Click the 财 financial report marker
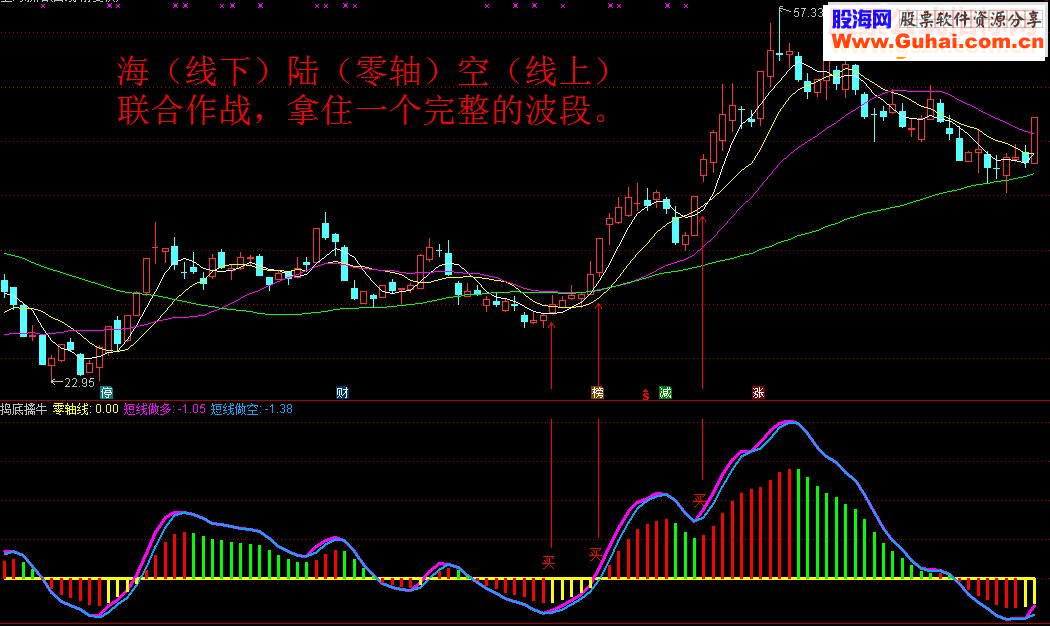Screen dimensions: 1050x626 point(342,393)
